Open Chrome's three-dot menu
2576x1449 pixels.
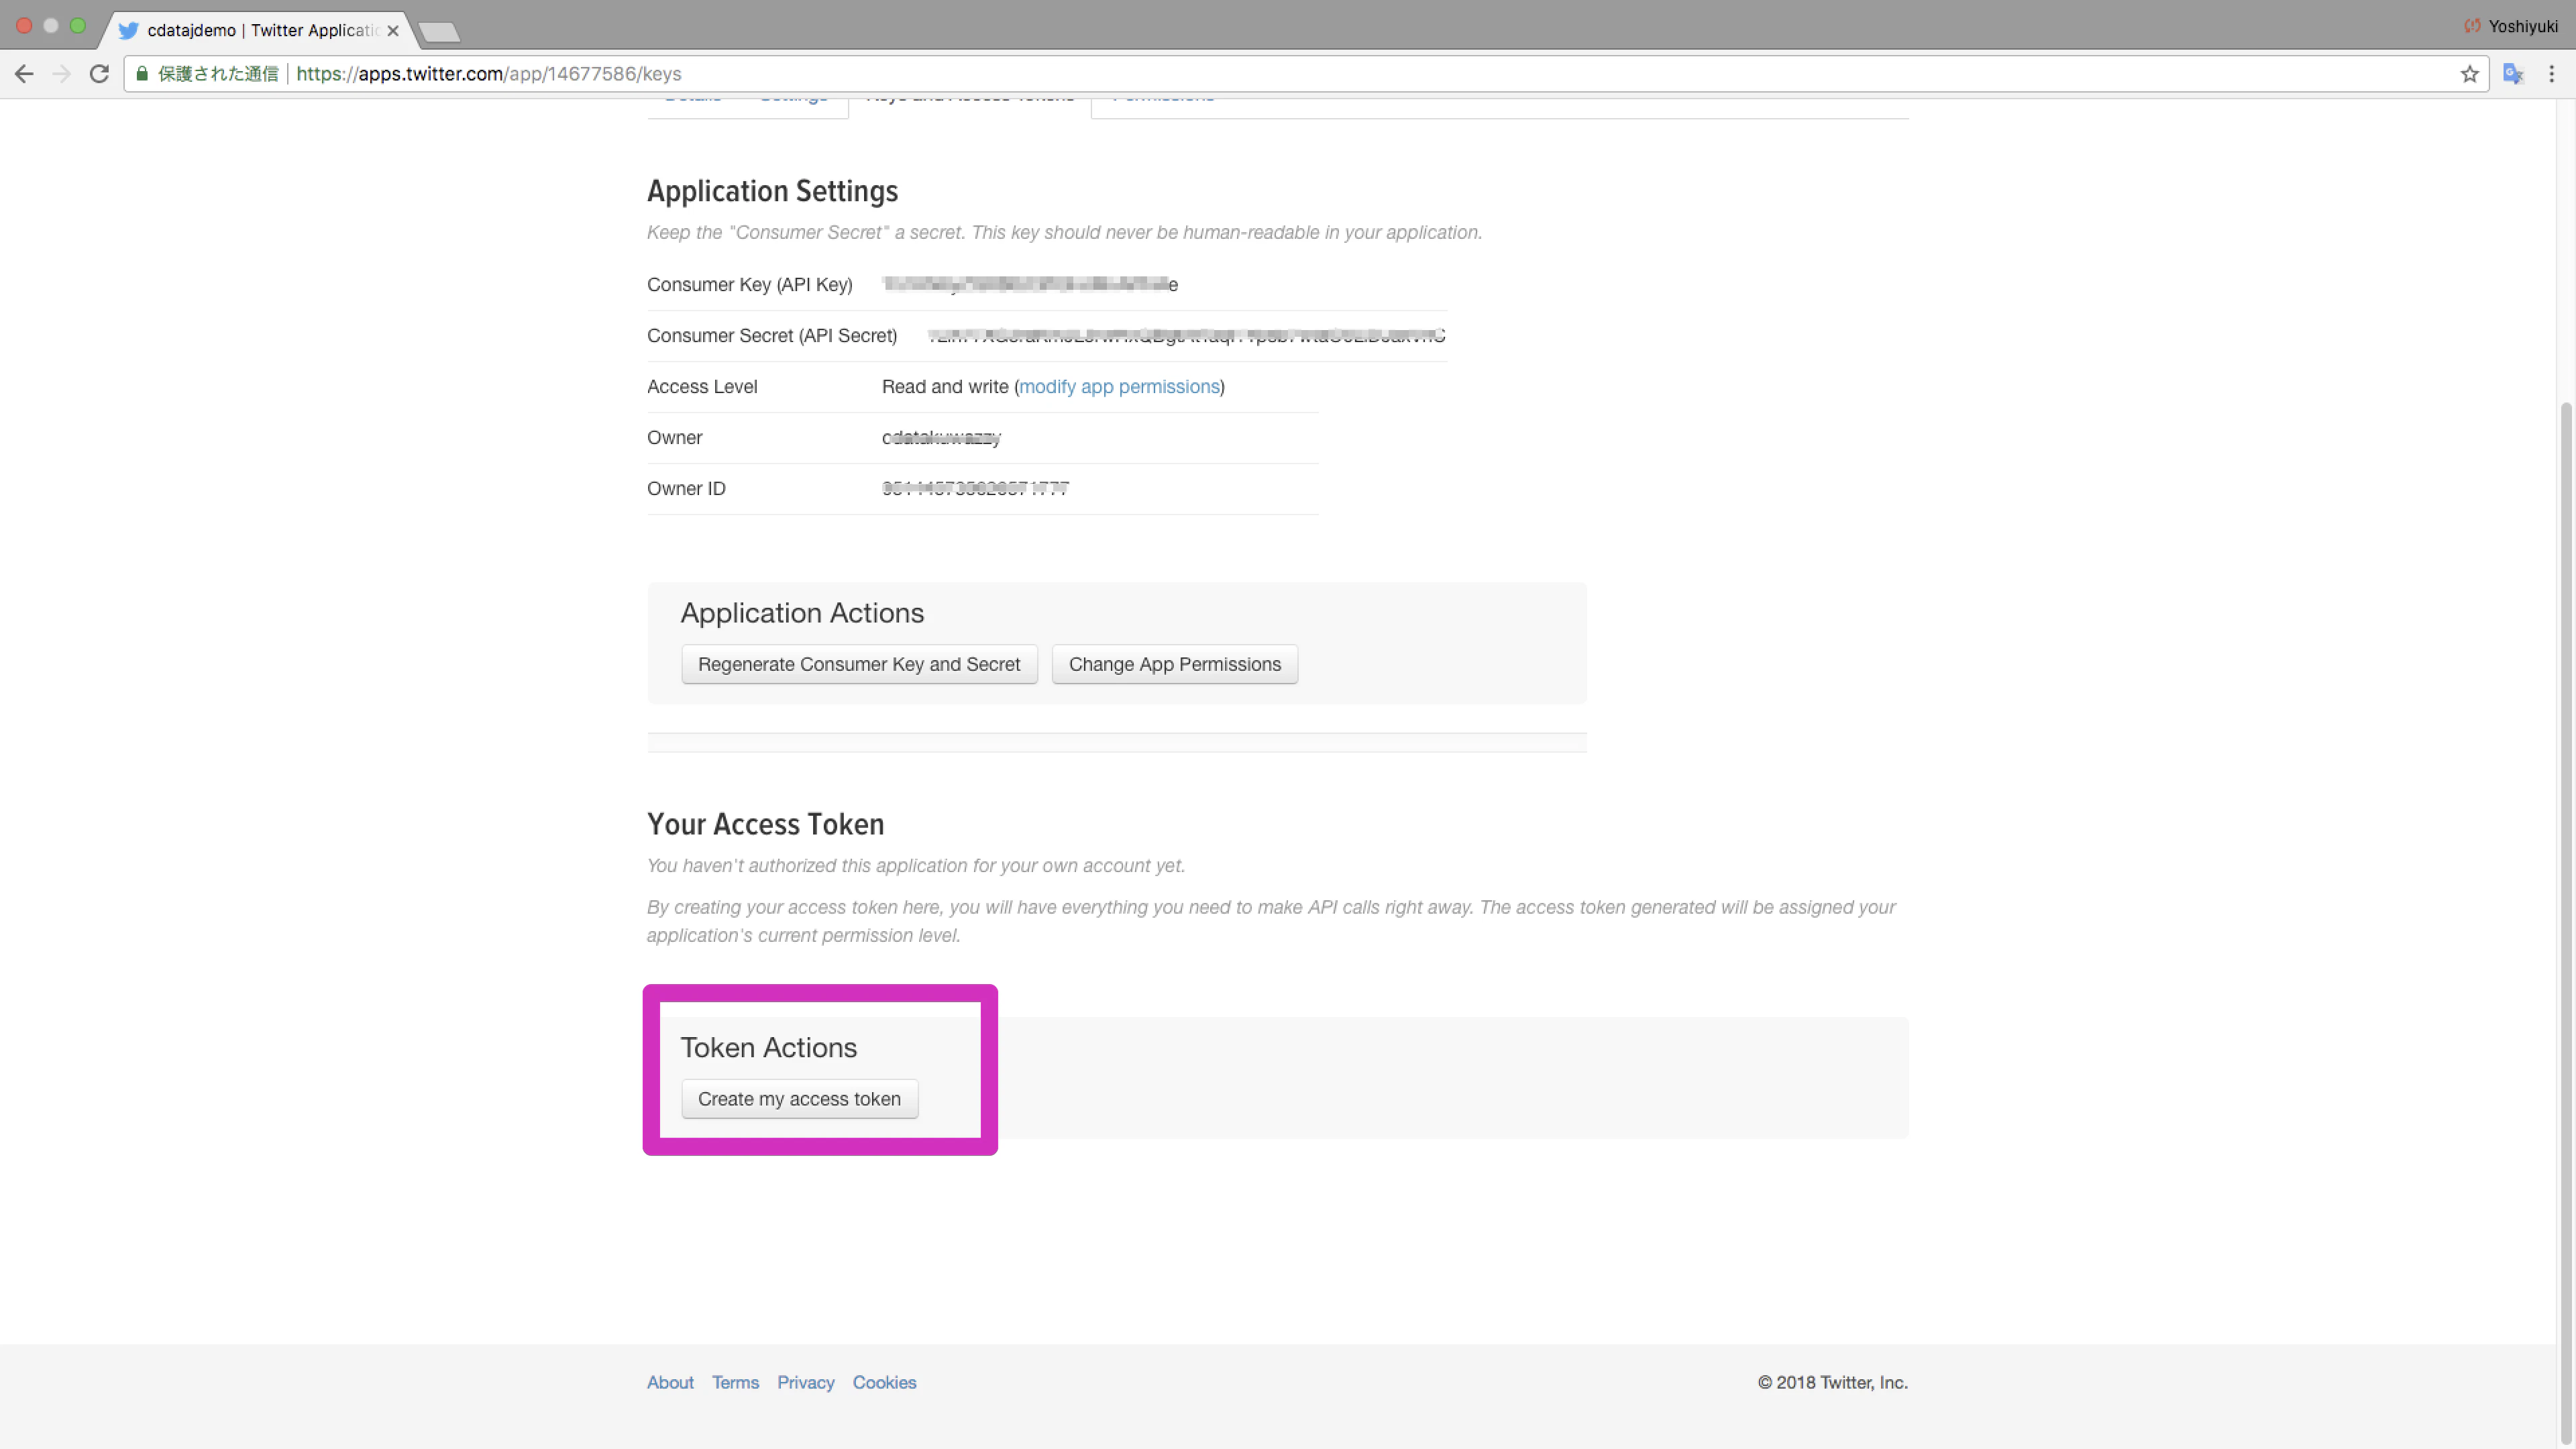[2551, 74]
